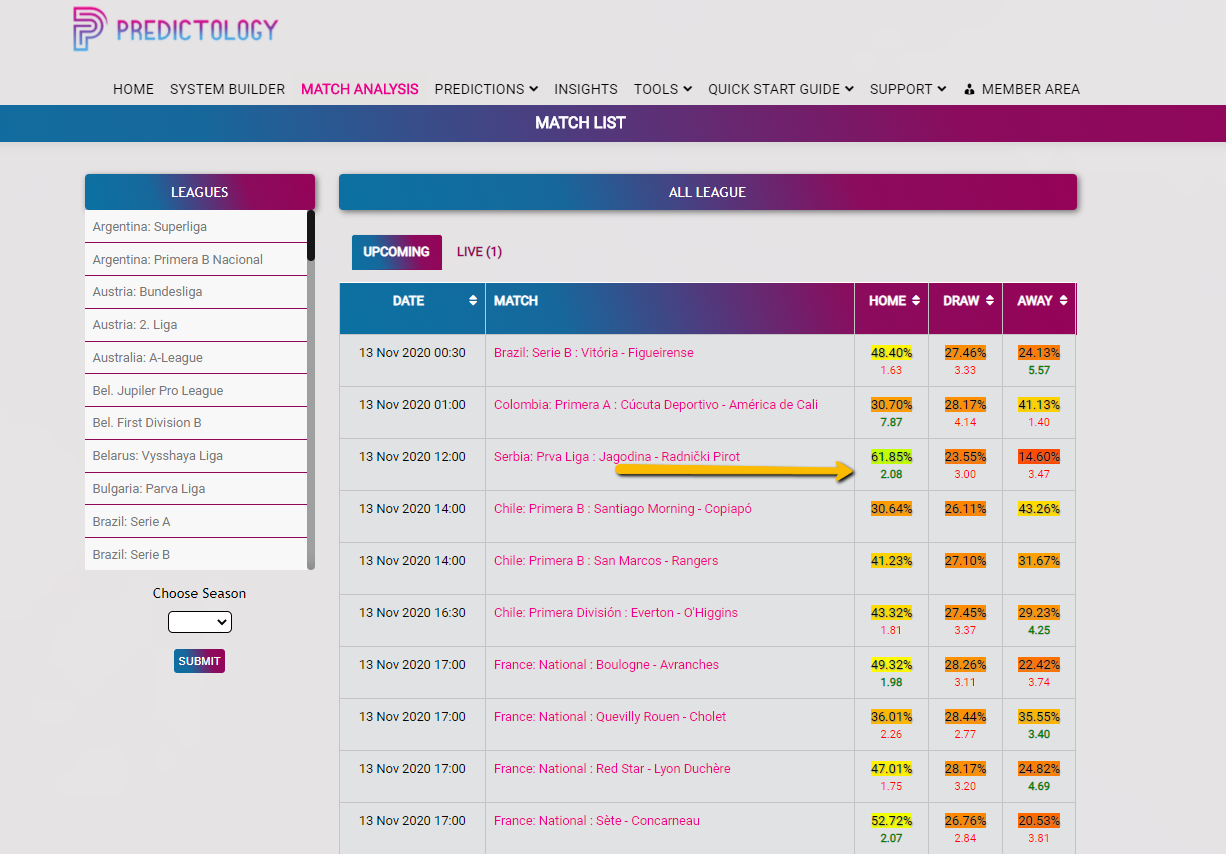Open Match Analysis page
1226x854 pixels.
pos(360,89)
